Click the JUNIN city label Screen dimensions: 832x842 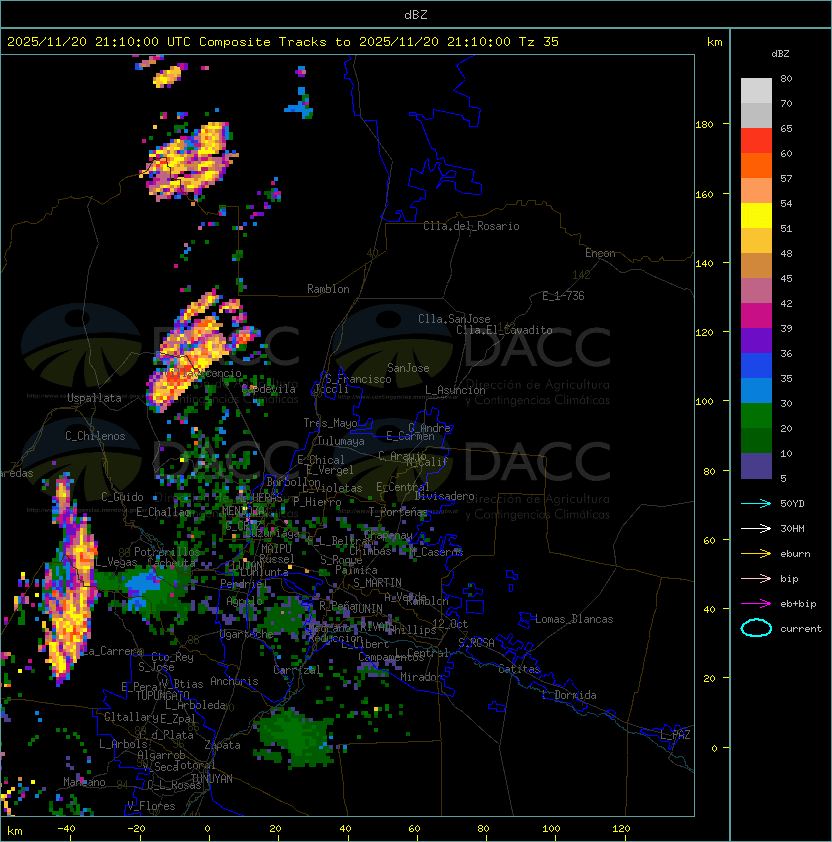[367, 608]
